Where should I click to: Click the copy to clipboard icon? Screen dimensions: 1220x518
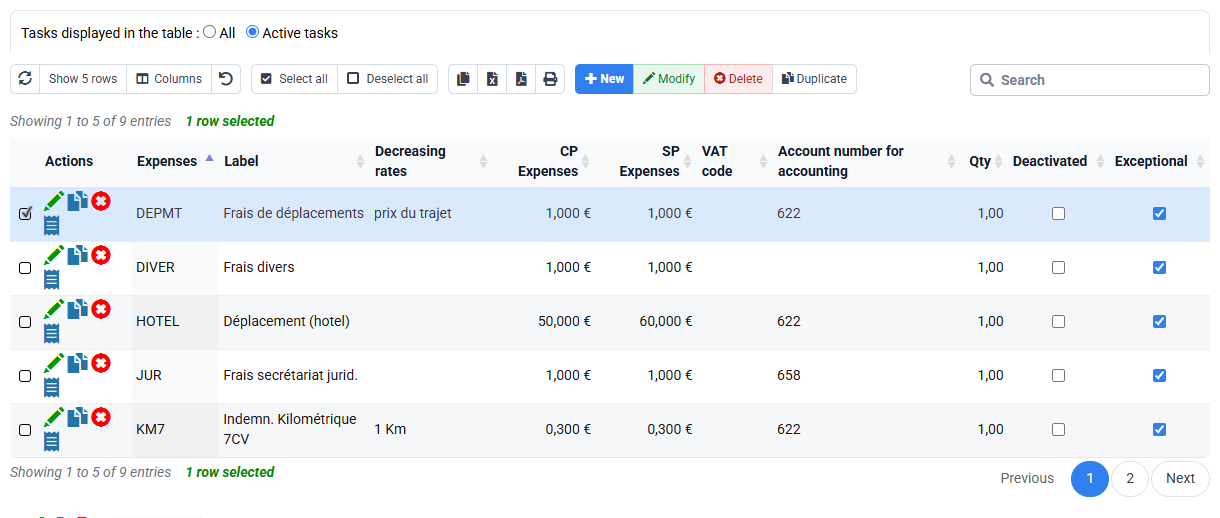pyautogui.click(x=463, y=79)
